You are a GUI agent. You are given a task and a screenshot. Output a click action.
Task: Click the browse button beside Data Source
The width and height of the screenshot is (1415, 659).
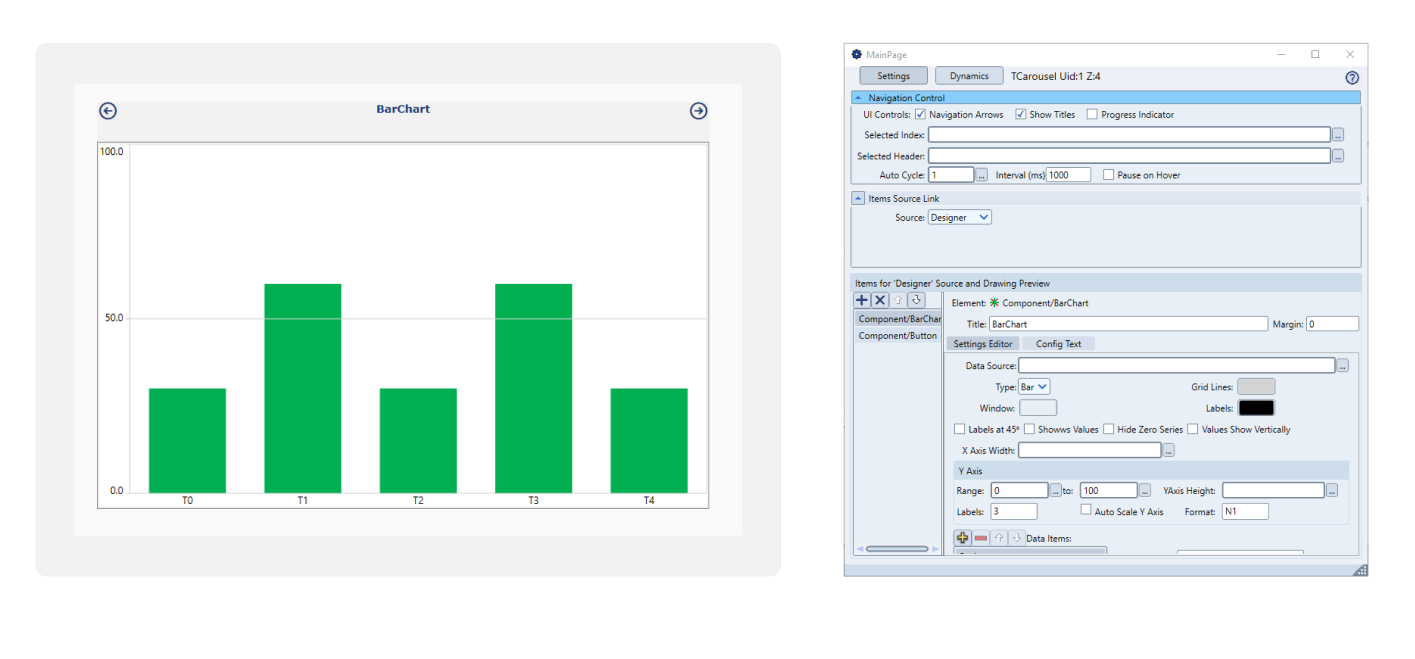(1342, 366)
